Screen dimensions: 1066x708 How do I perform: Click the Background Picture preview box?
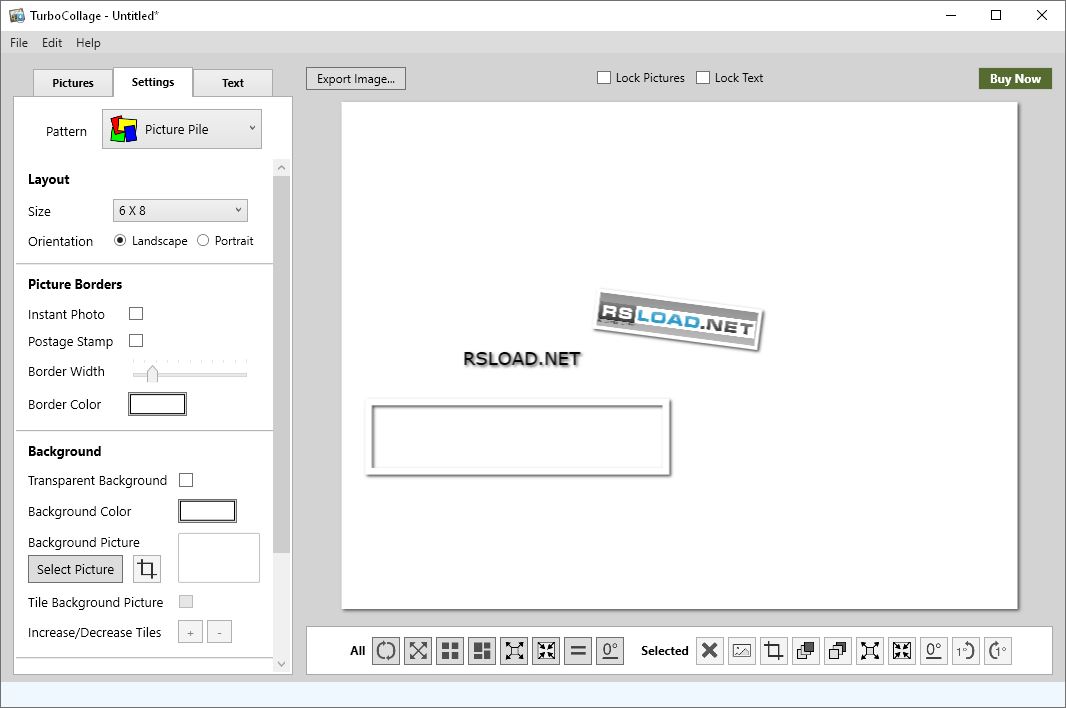click(x=219, y=558)
